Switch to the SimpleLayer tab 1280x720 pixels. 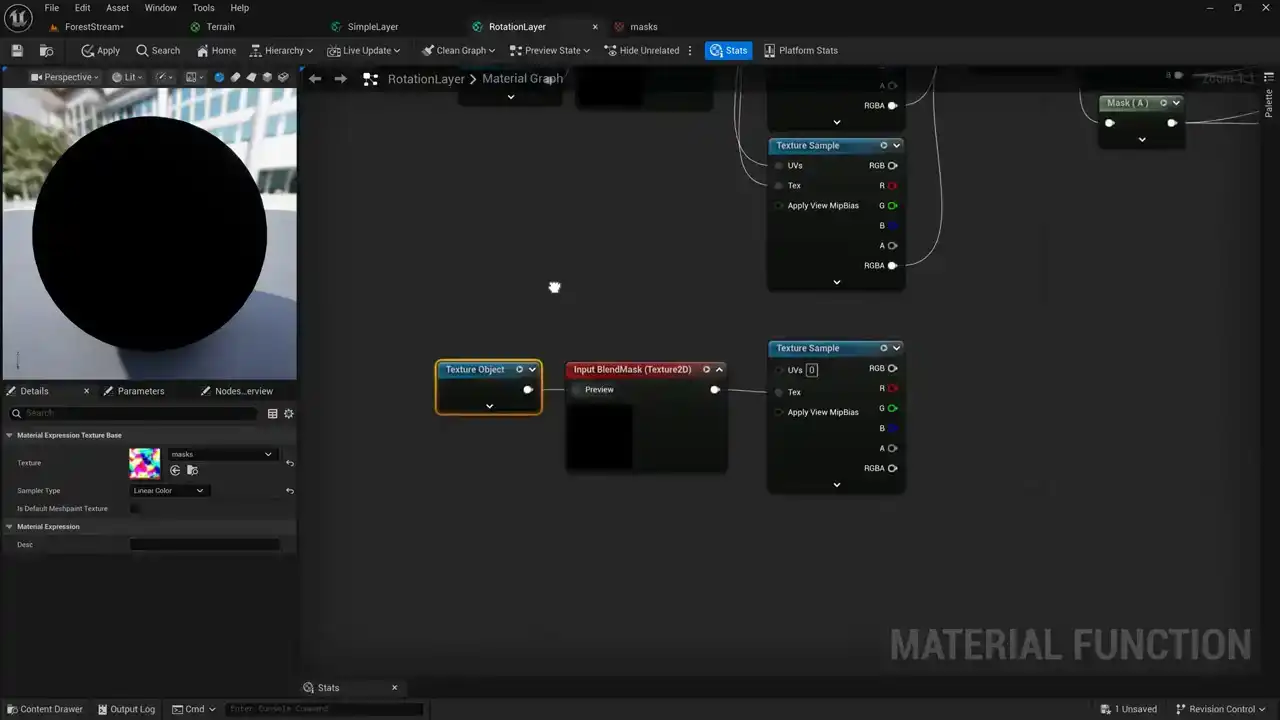[x=372, y=27]
